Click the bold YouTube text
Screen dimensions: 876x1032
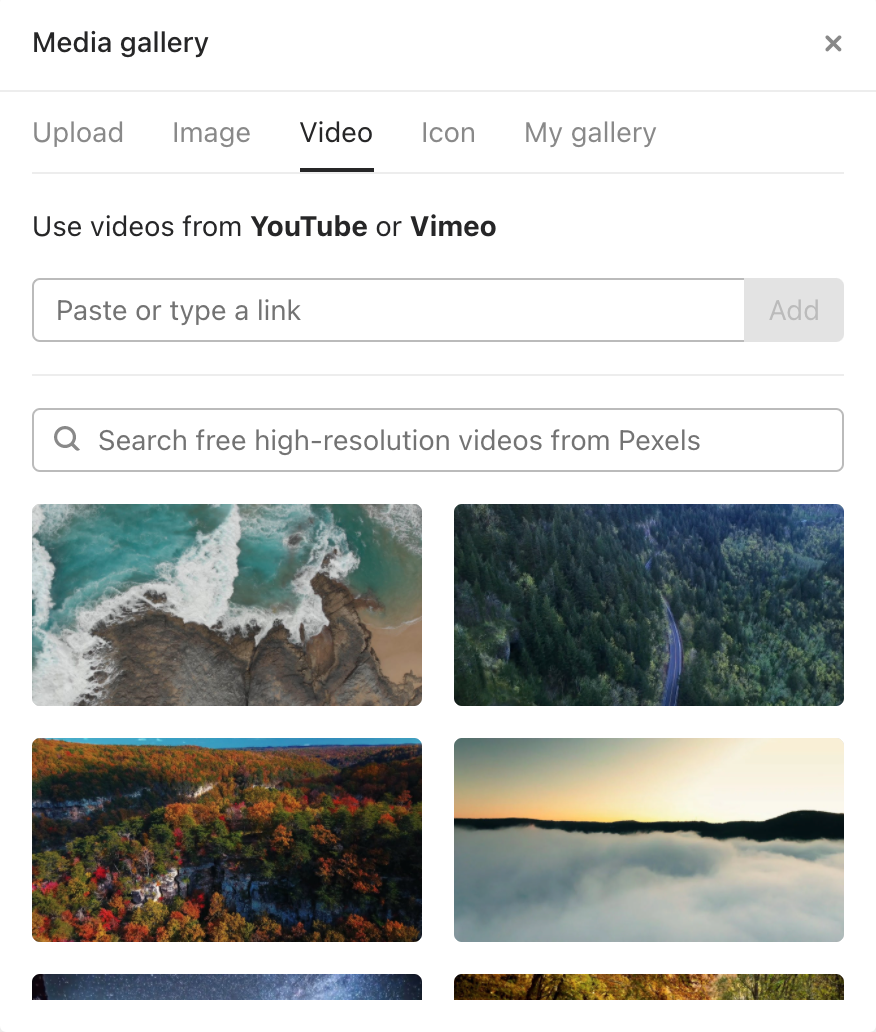click(309, 227)
